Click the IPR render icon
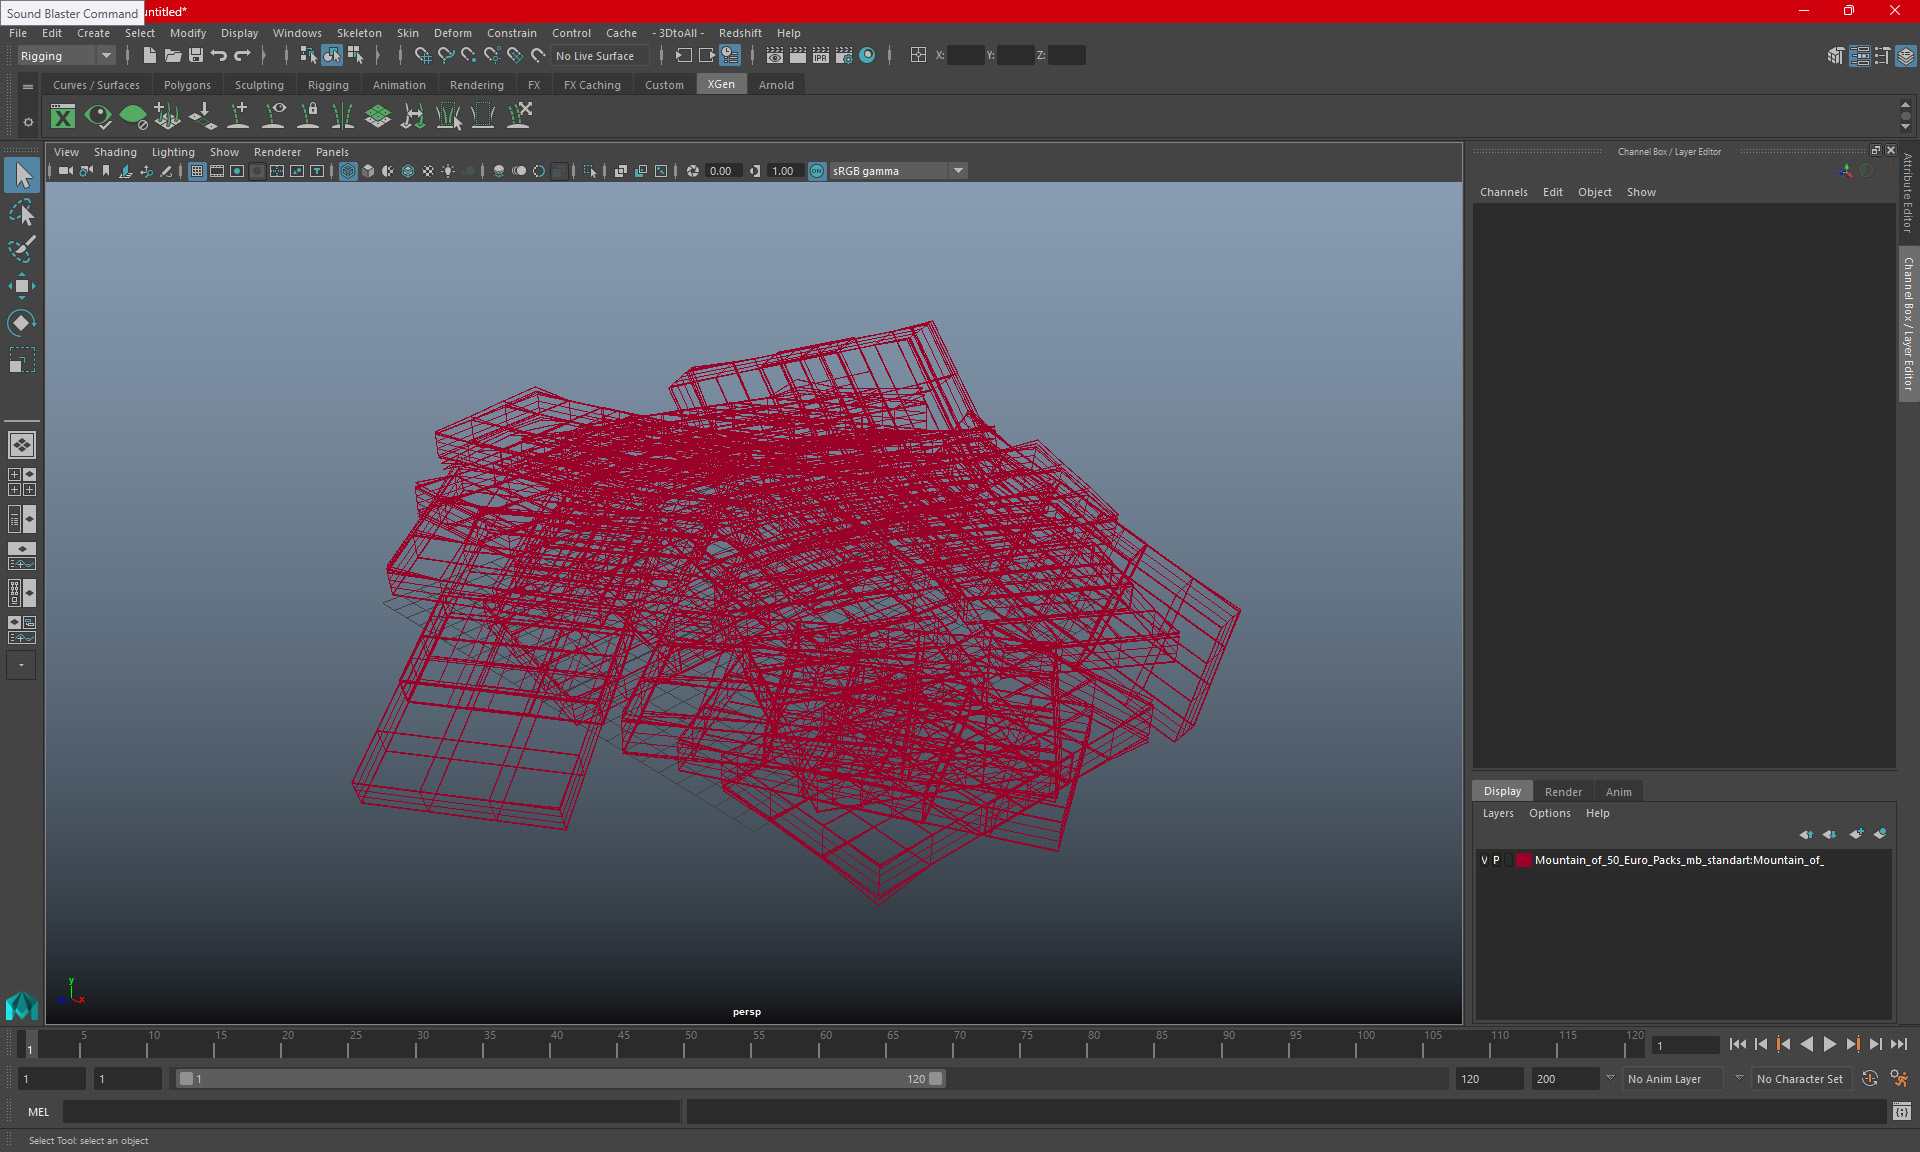The height and width of the screenshot is (1152, 1920). click(x=821, y=56)
